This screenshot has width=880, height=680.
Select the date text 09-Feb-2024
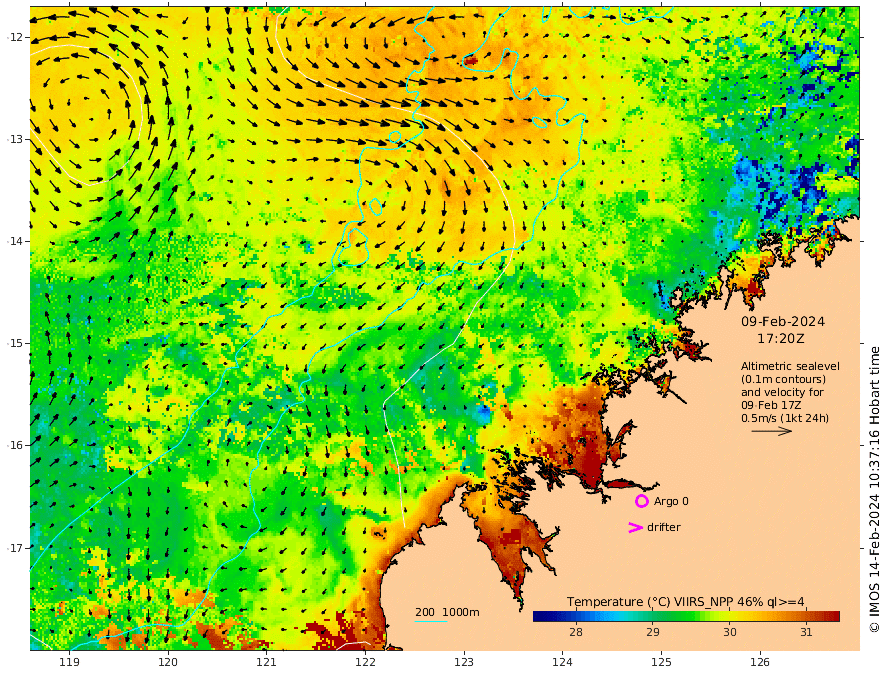[x=783, y=321]
